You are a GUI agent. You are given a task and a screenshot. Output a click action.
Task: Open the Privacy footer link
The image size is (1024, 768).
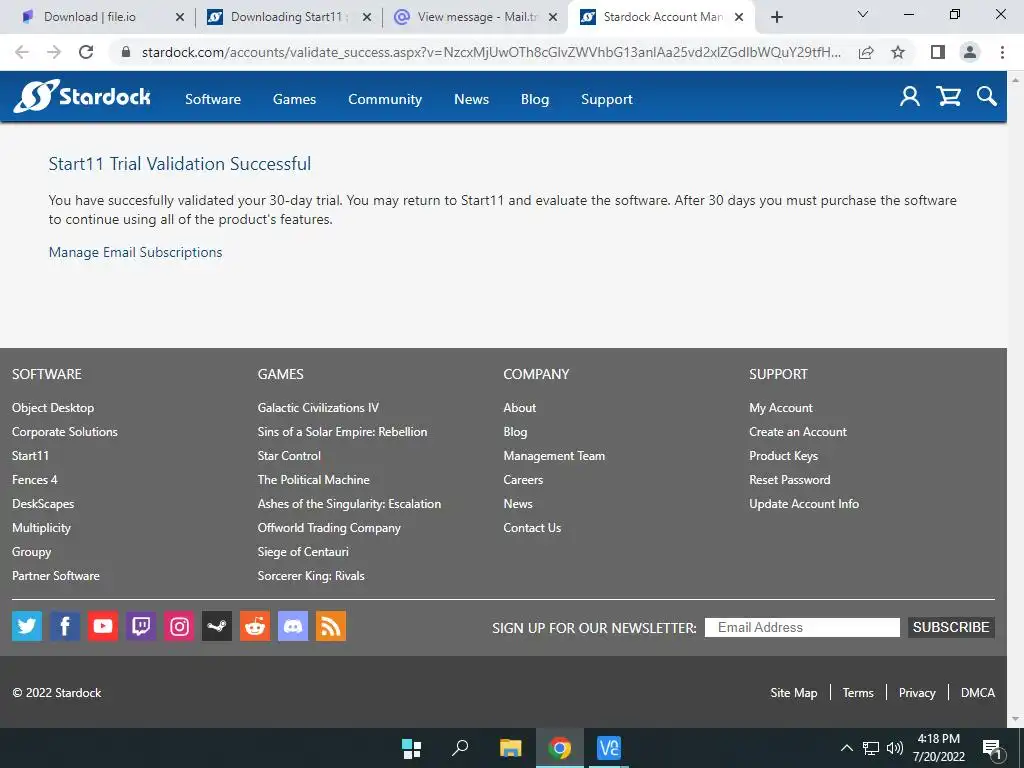click(917, 693)
